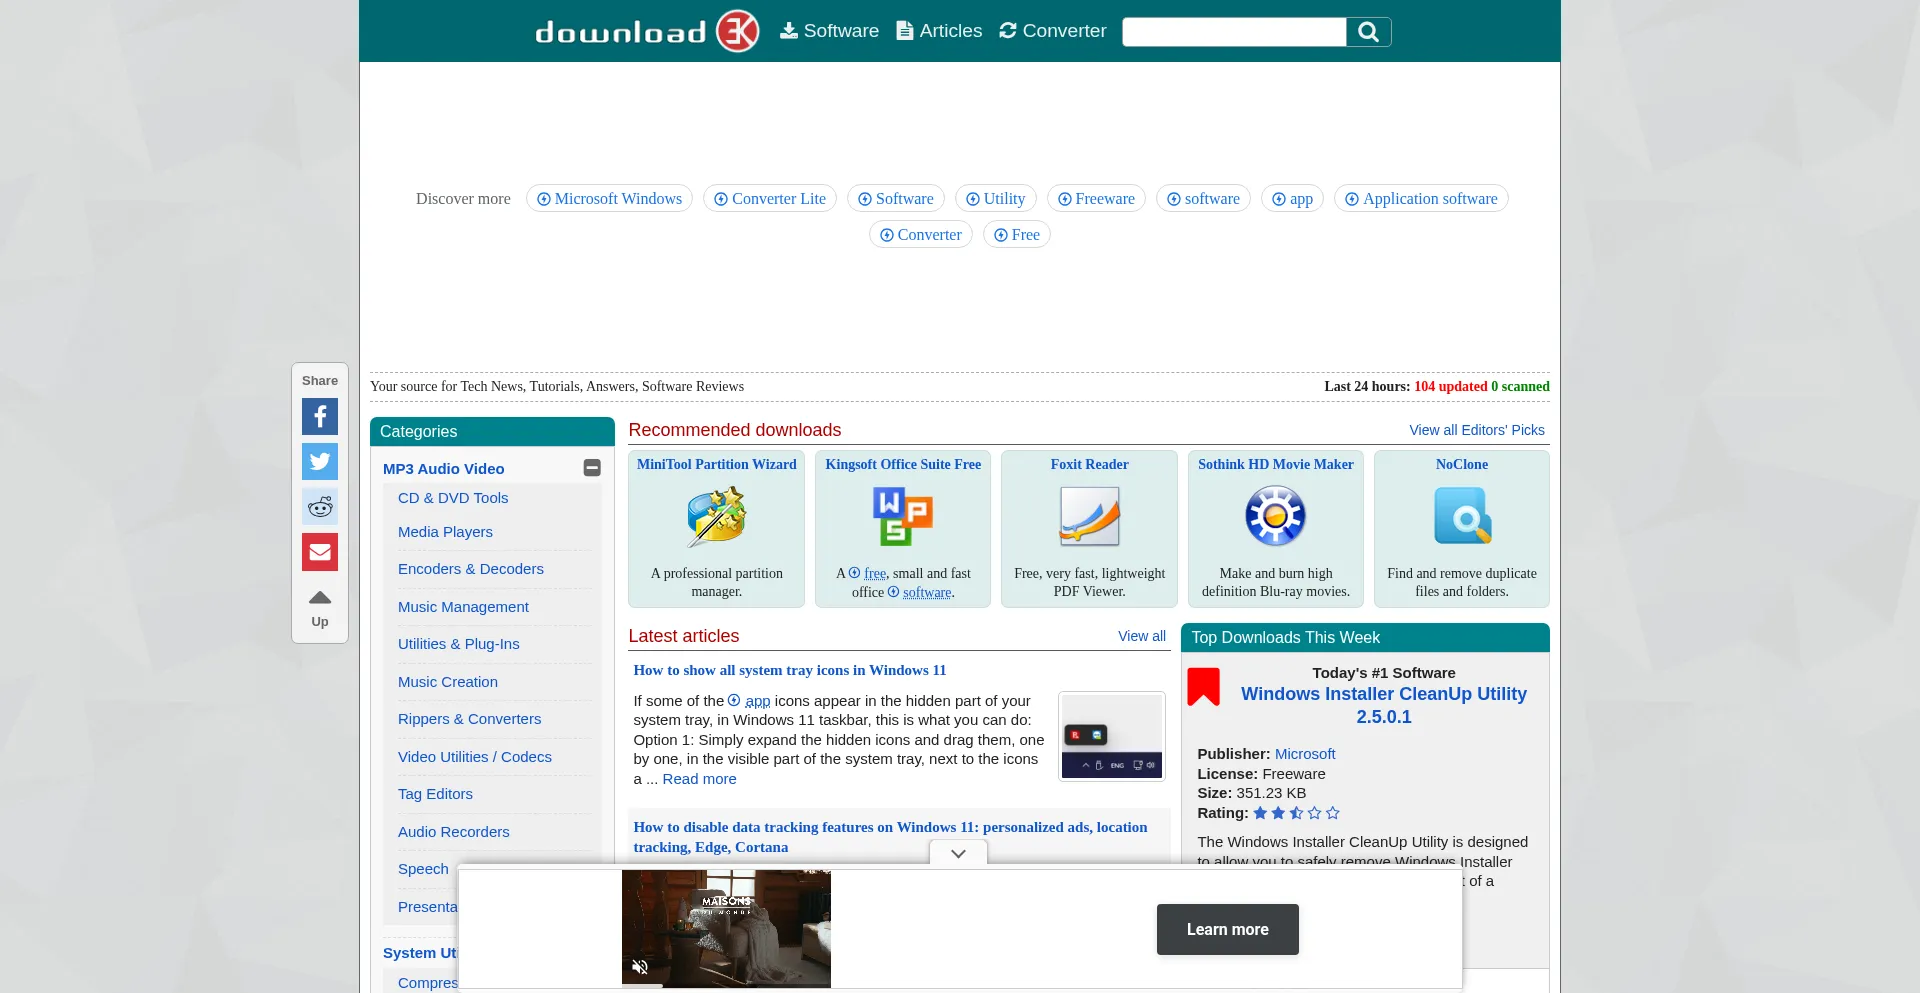
Task: Click the rating stars for CleanUp Utility
Action: pyautogui.click(x=1296, y=813)
